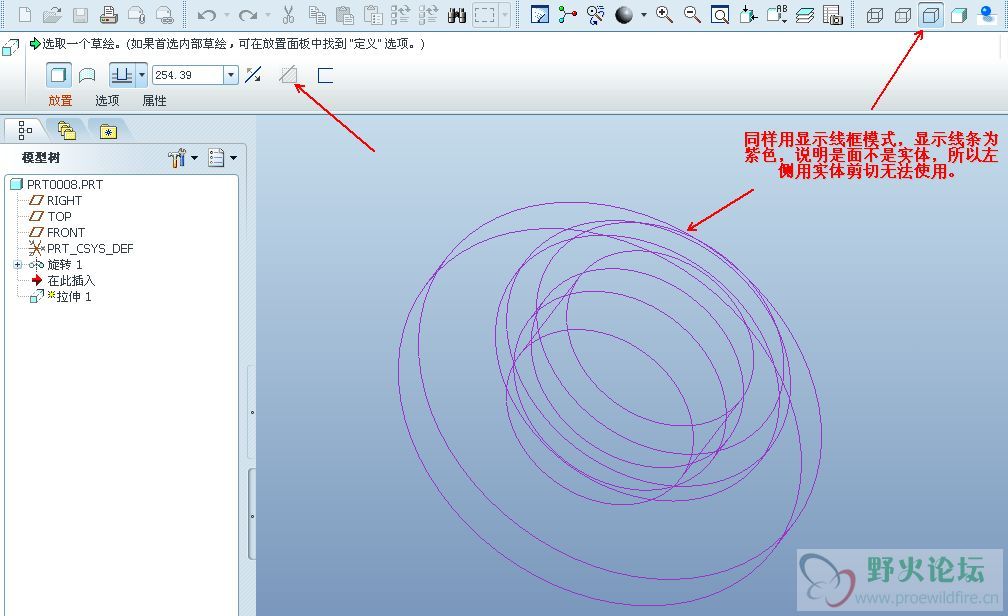
Task: Flip the extrude depth direction
Action: tap(253, 75)
